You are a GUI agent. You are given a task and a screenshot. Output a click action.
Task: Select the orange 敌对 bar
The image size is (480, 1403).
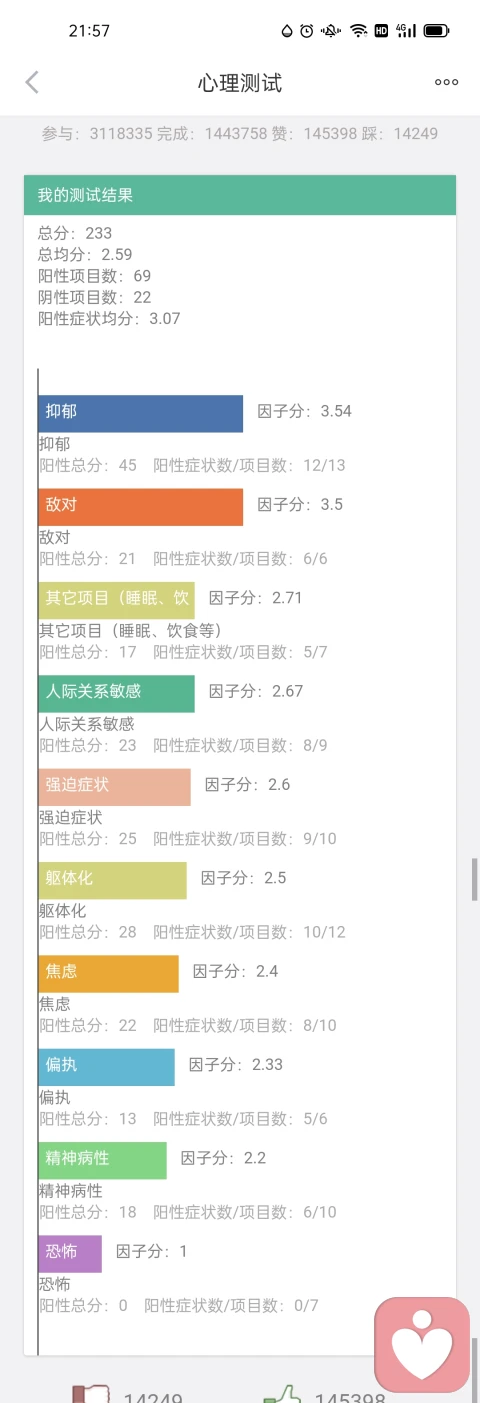(141, 506)
